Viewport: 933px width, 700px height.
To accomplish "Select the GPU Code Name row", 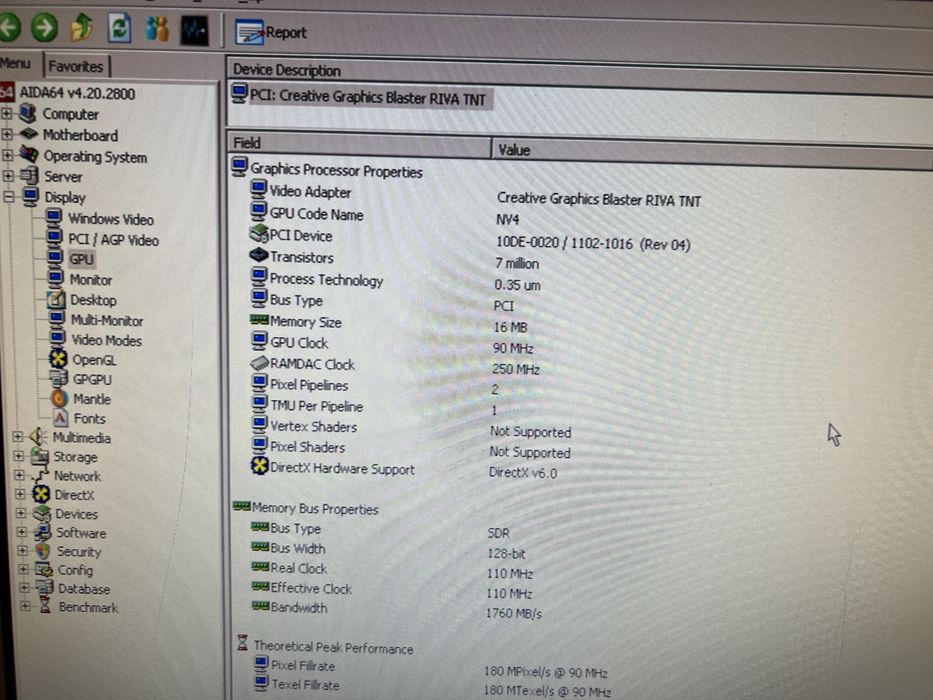I will 384,217.
